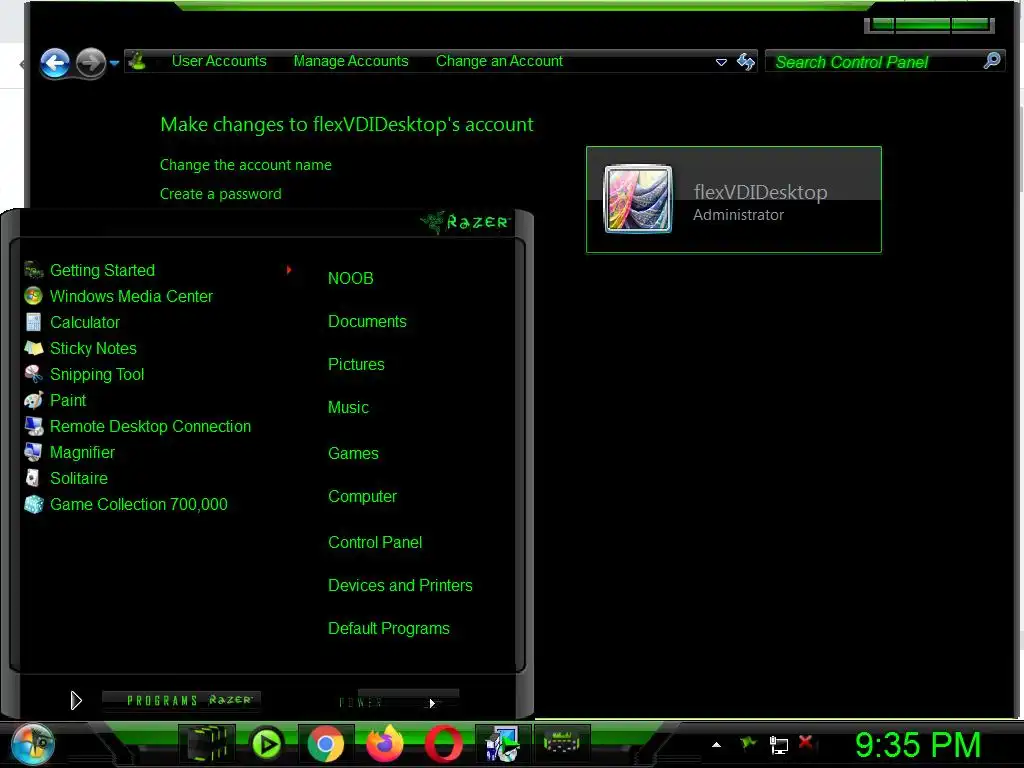Click the Solitaire card icon
1024x768 pixels.
(33, 478)
